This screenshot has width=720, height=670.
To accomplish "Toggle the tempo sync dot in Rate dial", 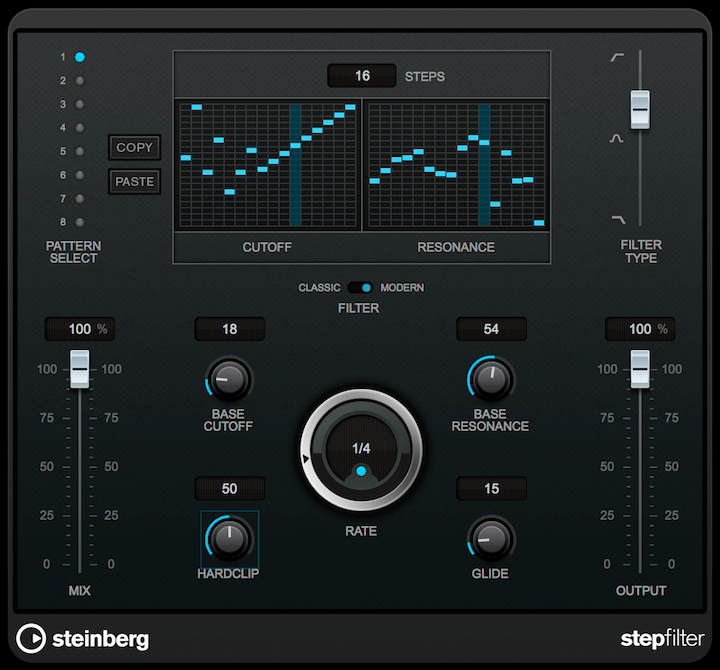I will (x=361, y=471).
